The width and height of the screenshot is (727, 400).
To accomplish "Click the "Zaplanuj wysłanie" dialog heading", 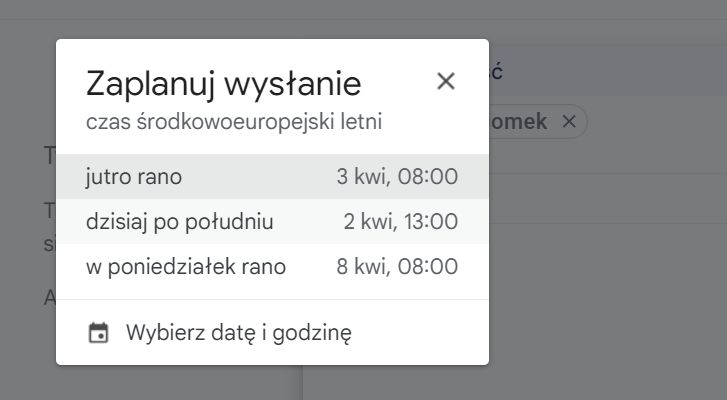I will coord(223,83).
